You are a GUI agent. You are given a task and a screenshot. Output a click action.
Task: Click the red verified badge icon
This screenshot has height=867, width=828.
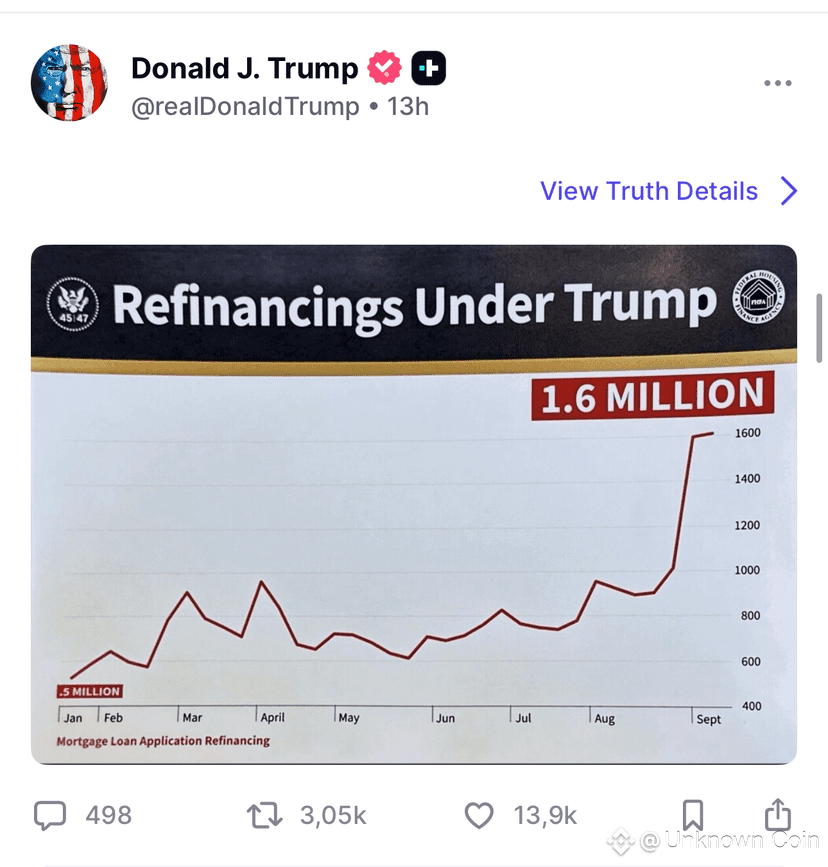click(385, 68)
